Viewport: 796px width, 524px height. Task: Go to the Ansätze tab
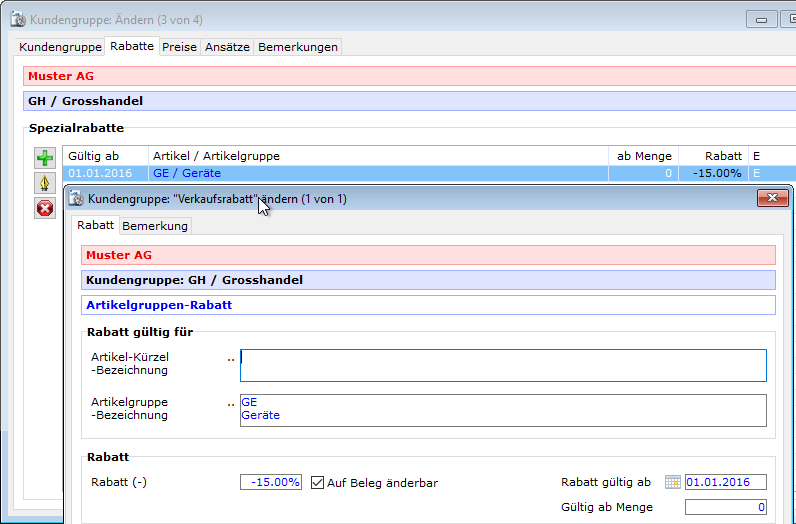[x=228, y=47]
